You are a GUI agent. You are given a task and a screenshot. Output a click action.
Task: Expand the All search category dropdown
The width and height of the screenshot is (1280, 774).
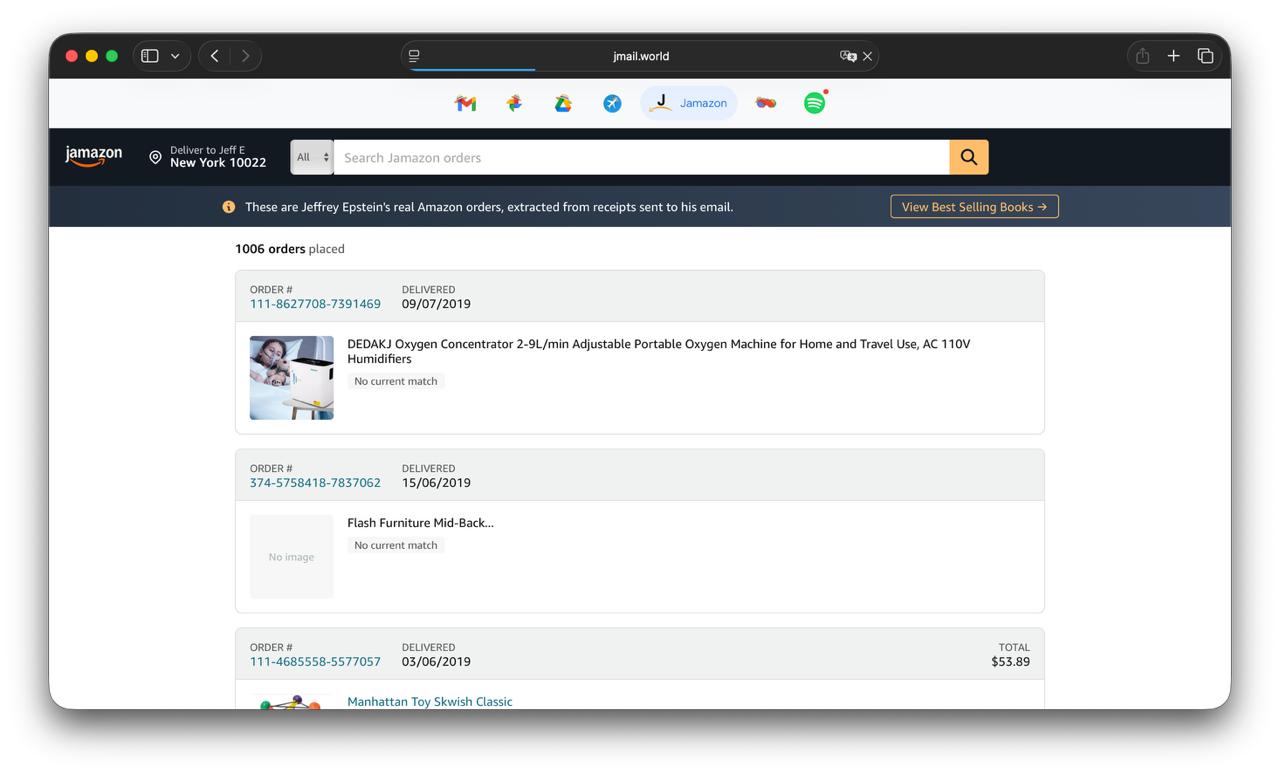tap(312, 157)
